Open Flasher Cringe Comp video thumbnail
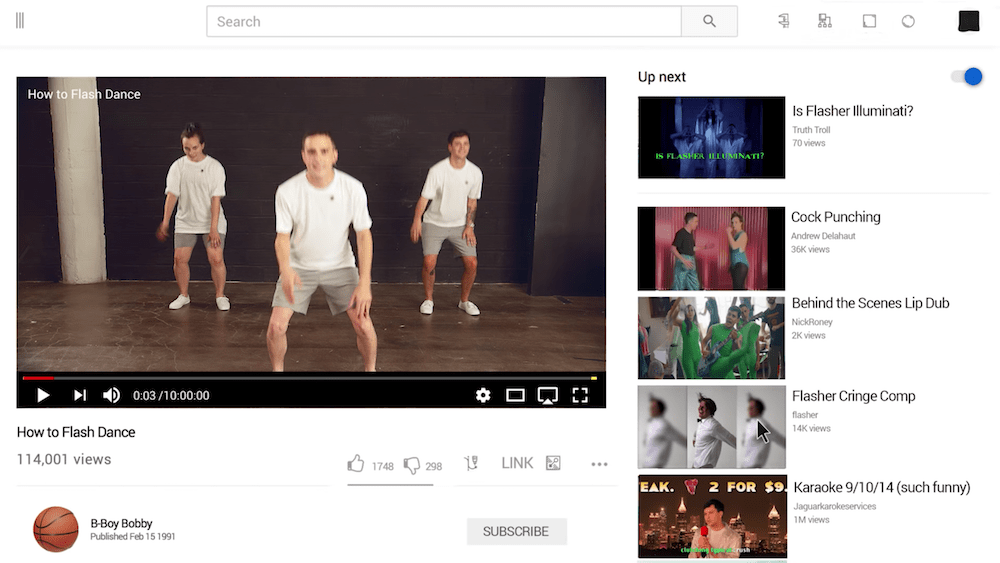Image resolution: width=1000 pixels, height=563 pixels. (711, 427)
